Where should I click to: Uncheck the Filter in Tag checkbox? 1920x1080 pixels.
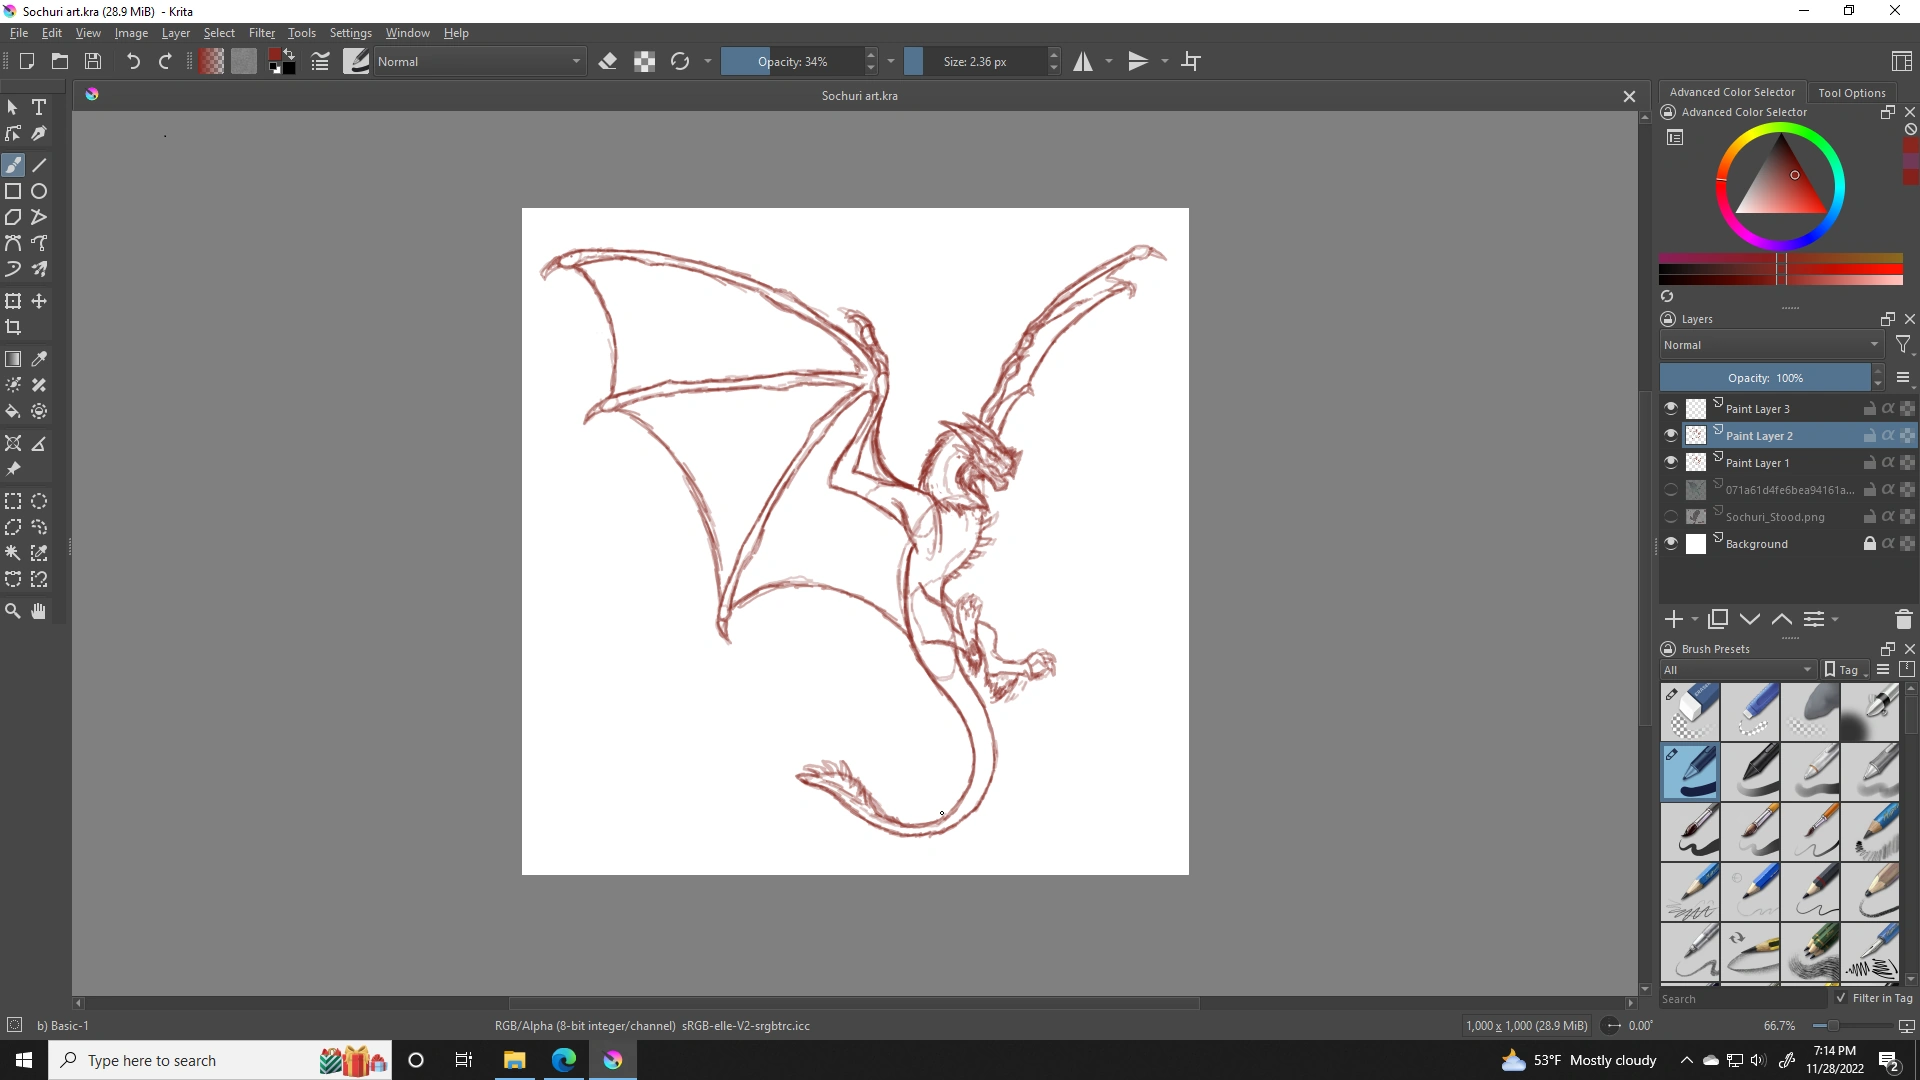click(1840, 998)
